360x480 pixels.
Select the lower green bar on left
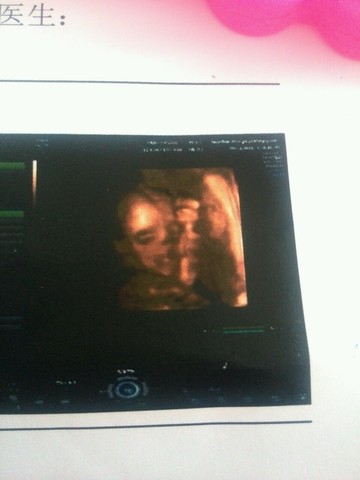12,214
